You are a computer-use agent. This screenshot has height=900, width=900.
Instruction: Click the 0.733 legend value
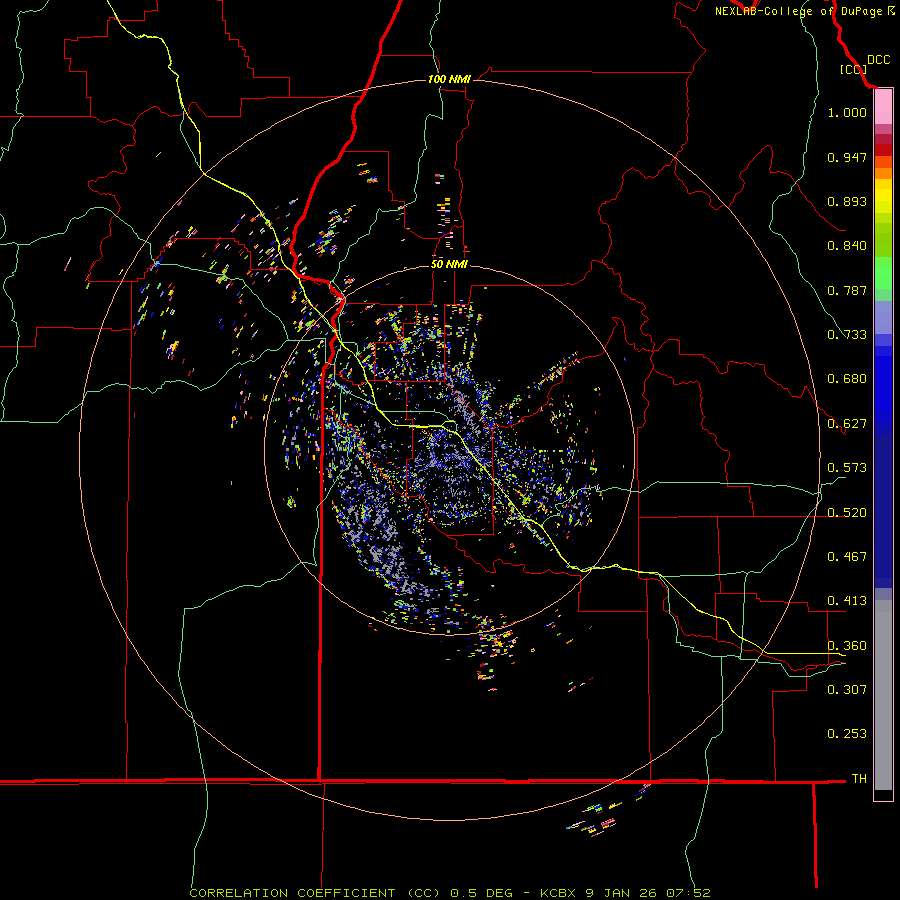tap(847, 335)
